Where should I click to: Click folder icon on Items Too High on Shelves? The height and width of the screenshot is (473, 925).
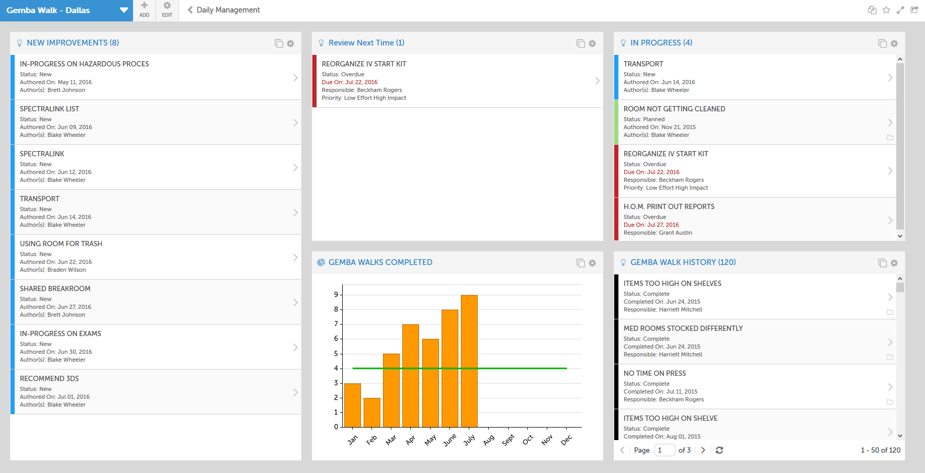[x=890, y=312]
